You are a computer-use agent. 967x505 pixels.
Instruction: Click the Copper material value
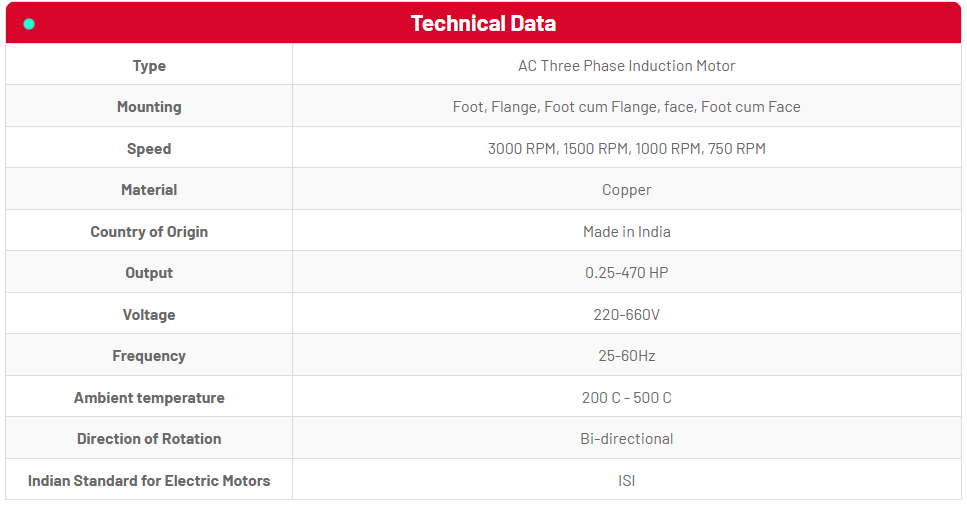[626, 190]
